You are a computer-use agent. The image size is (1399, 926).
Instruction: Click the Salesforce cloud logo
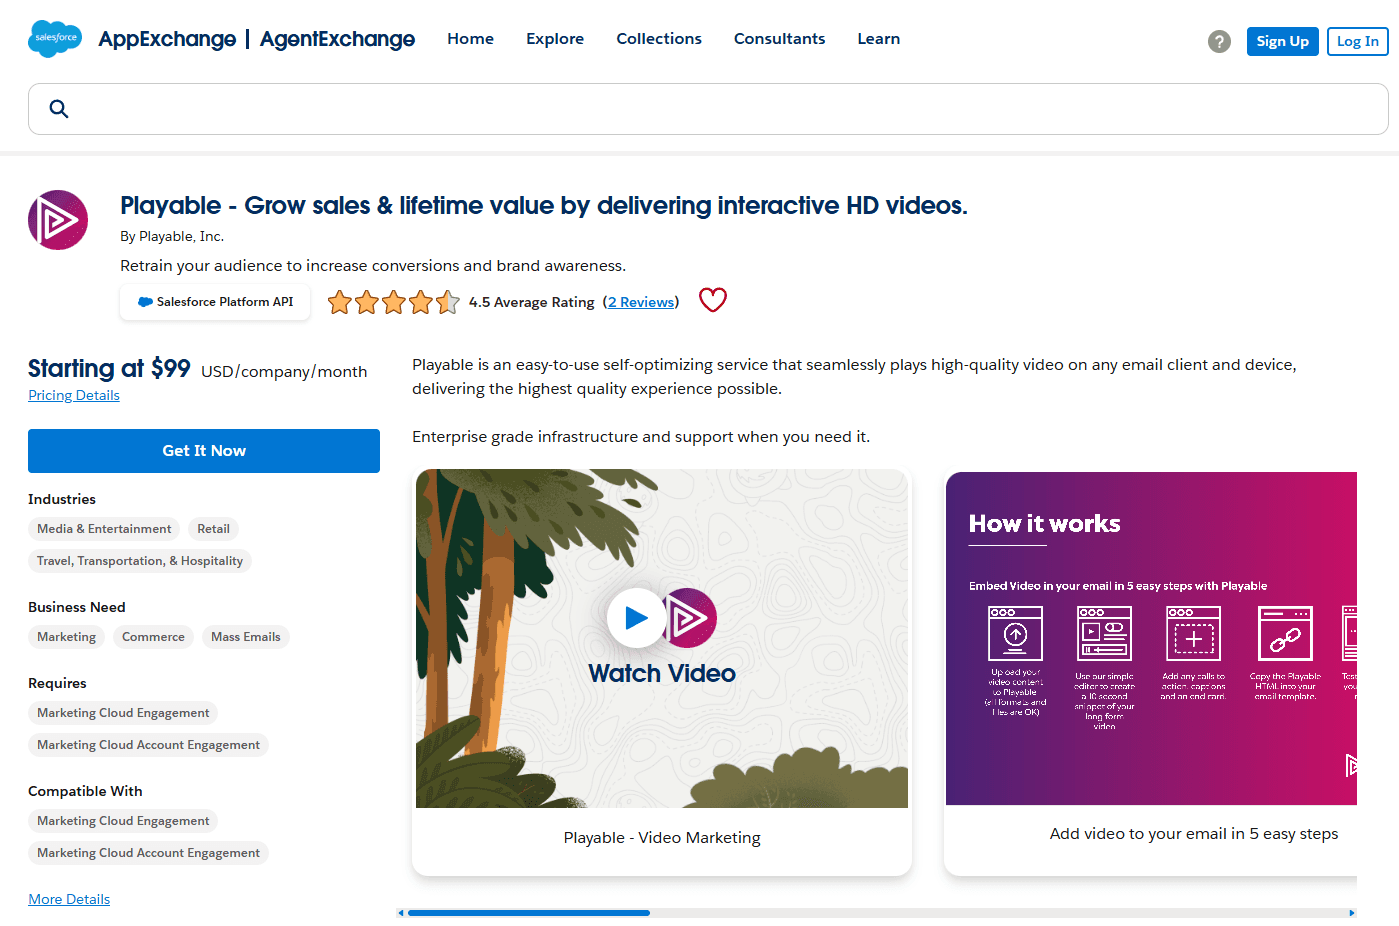point(55,38)
